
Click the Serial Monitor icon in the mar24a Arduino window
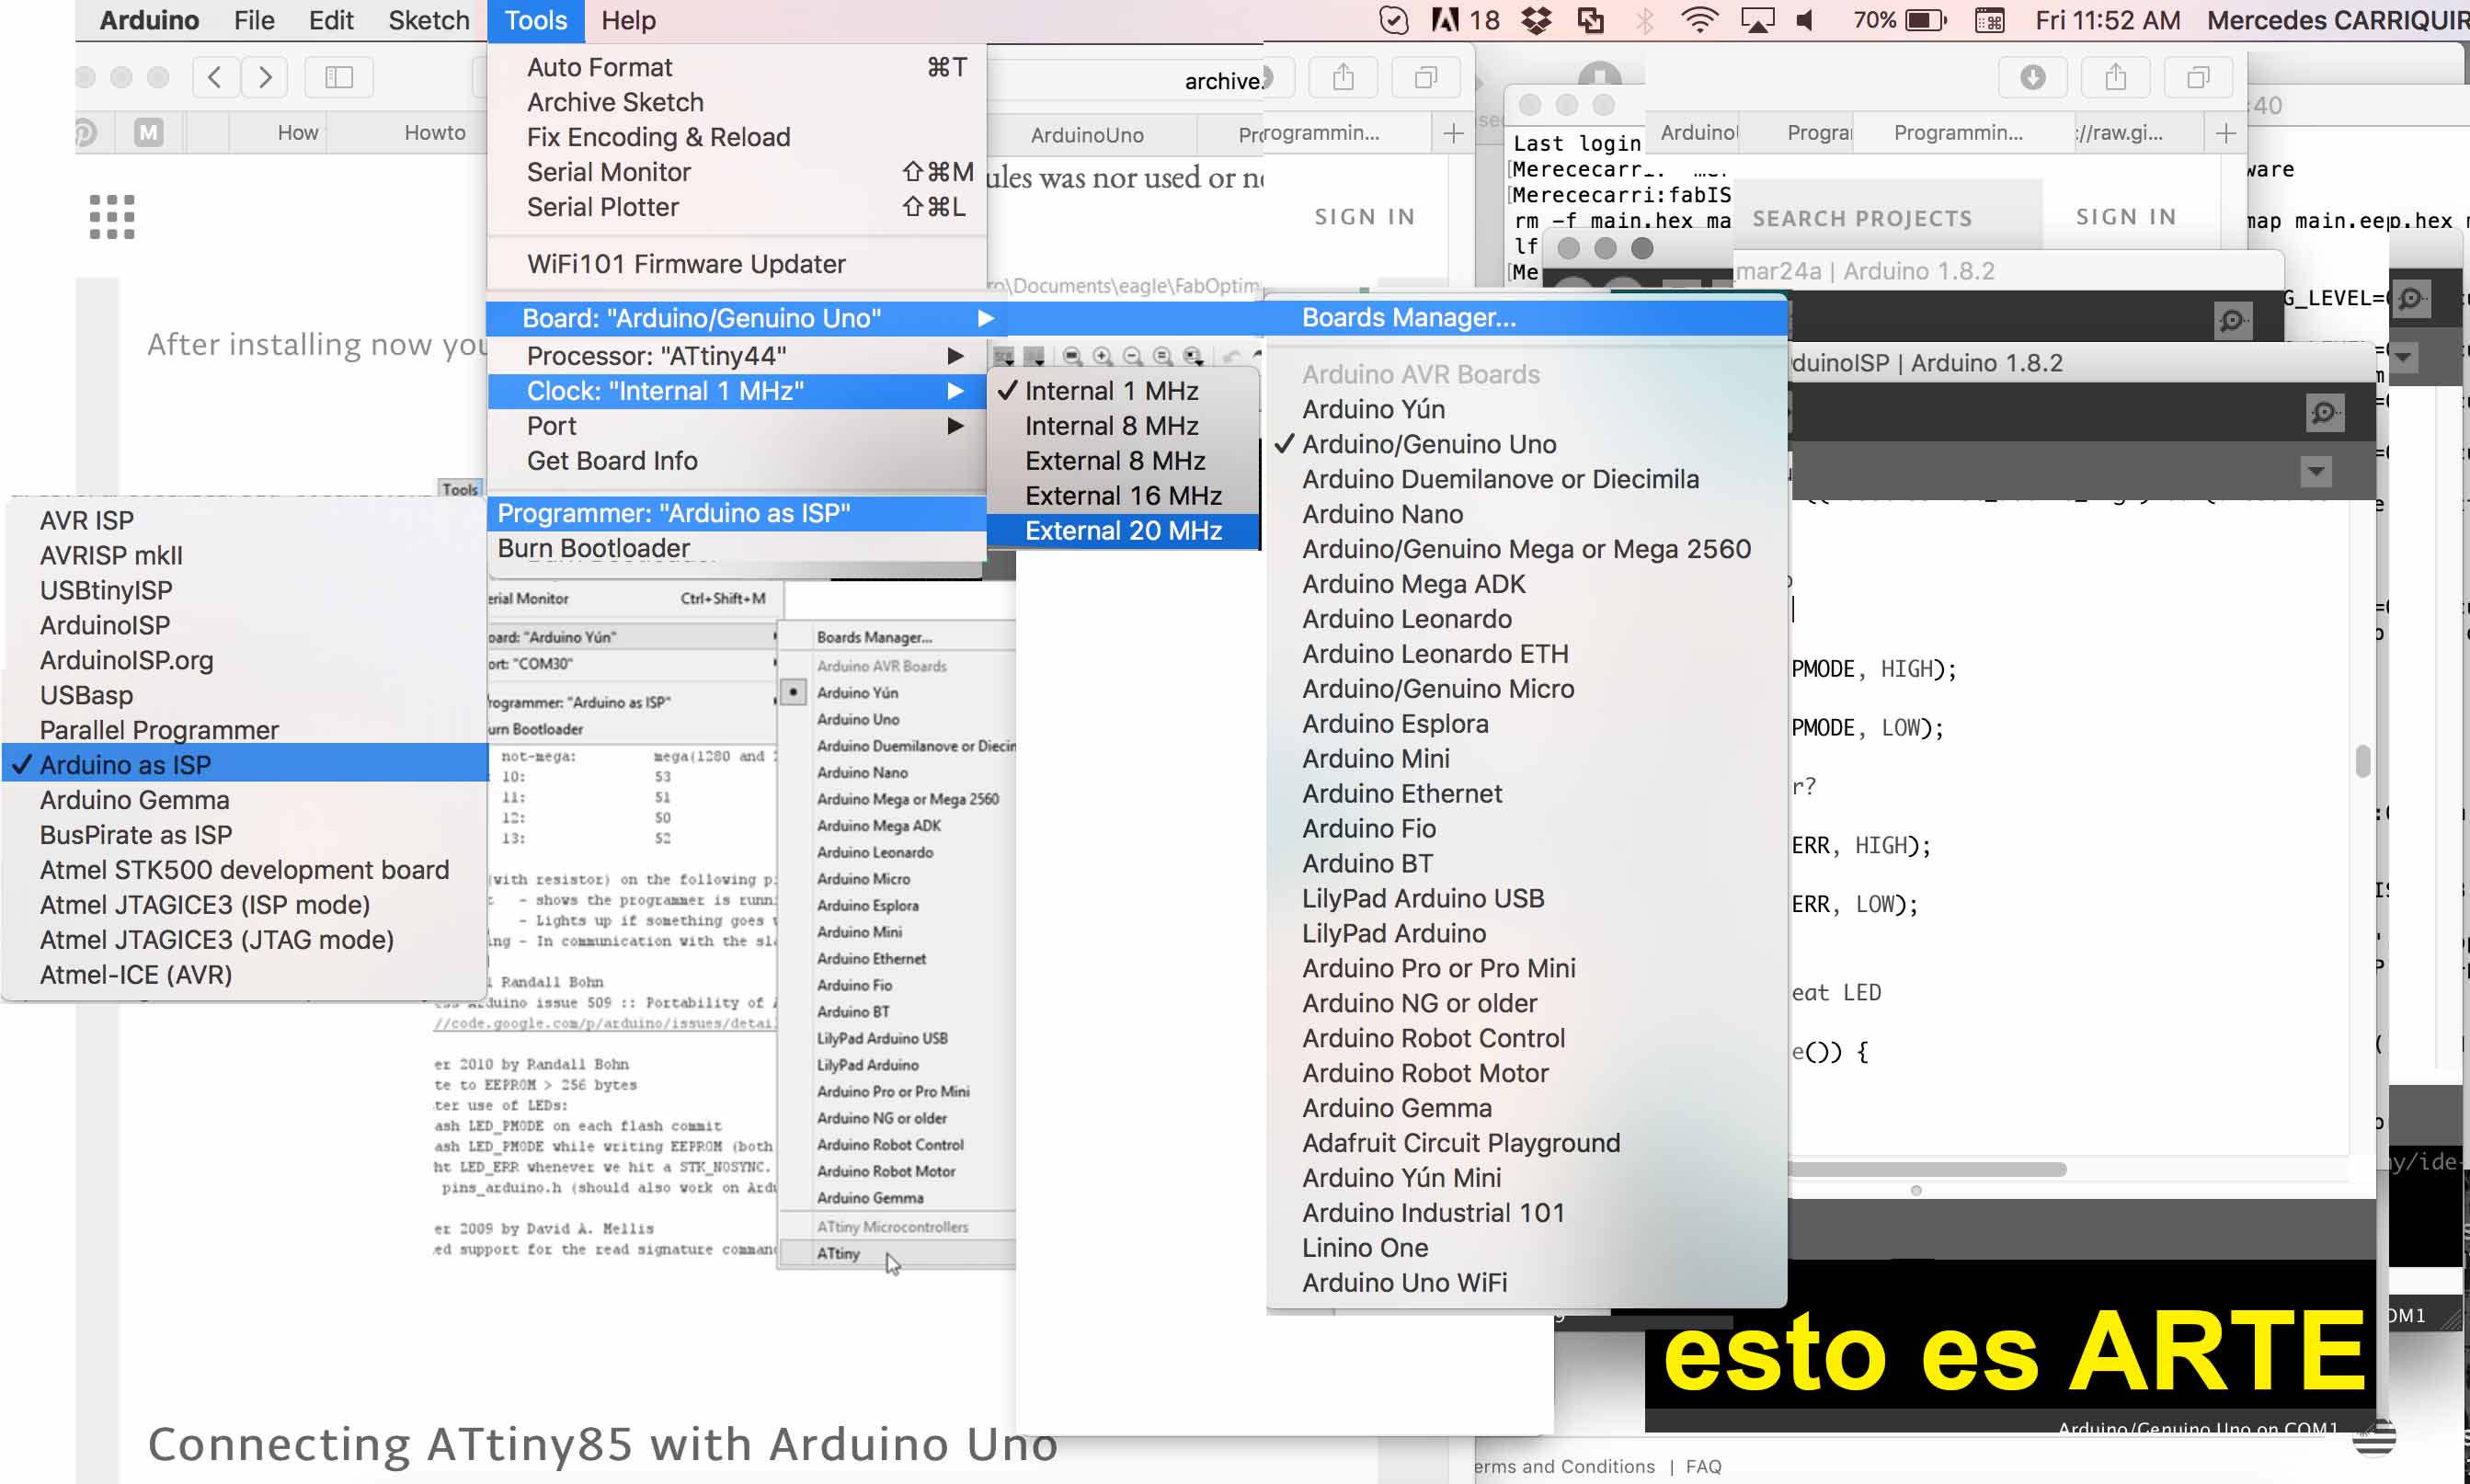tap(2232, 320)
